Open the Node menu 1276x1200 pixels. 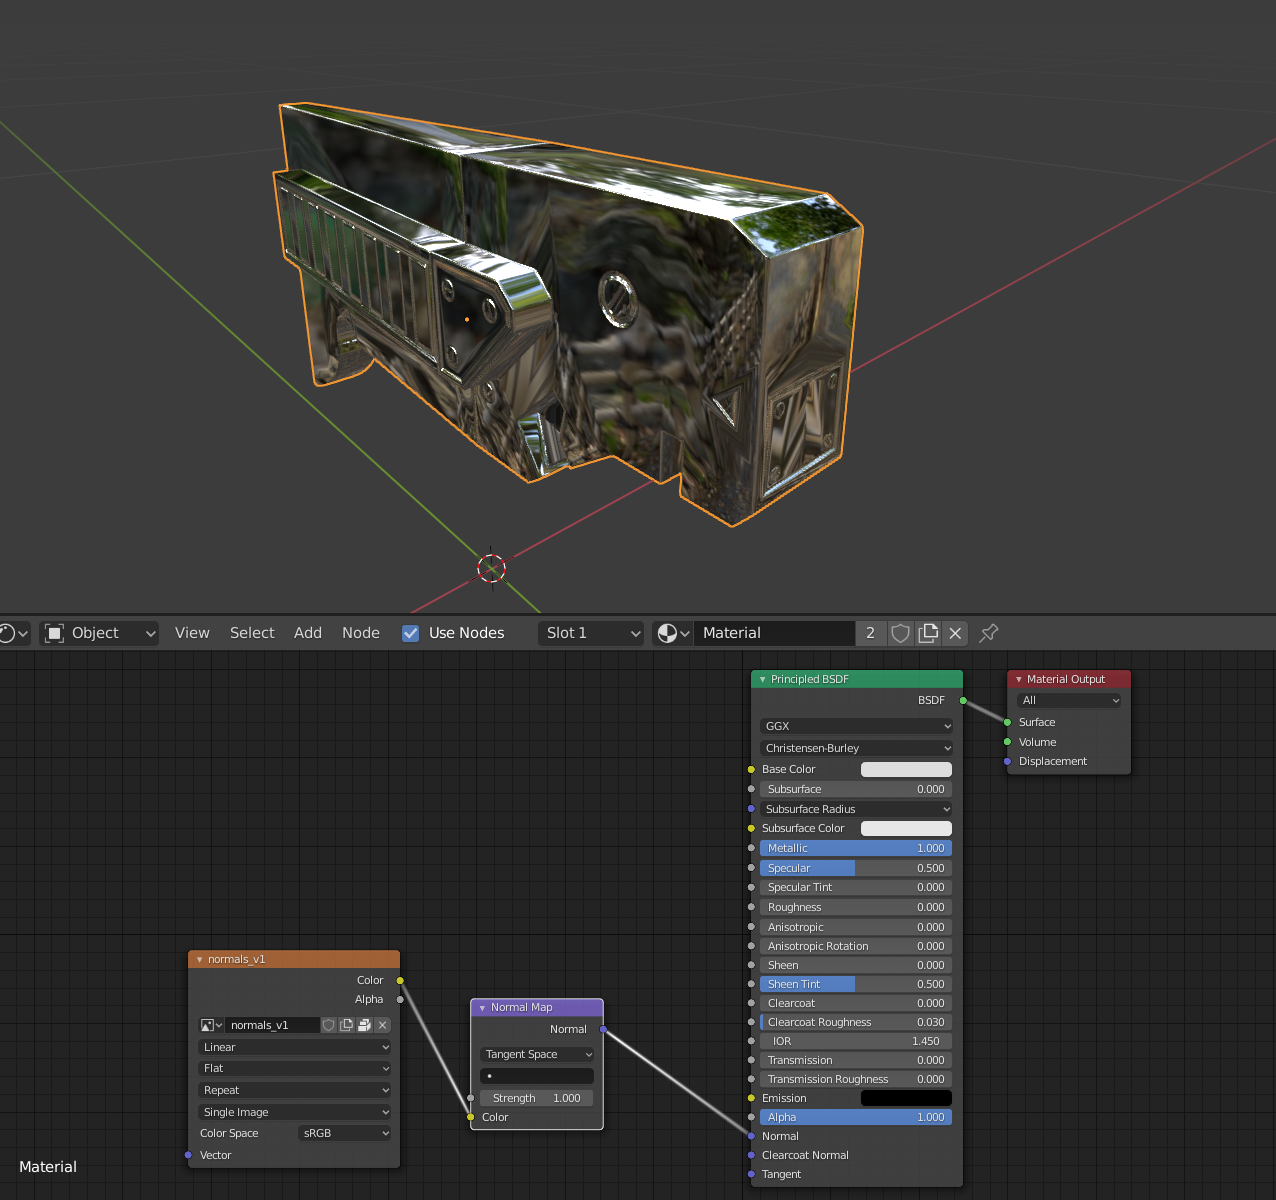(361, 633)
